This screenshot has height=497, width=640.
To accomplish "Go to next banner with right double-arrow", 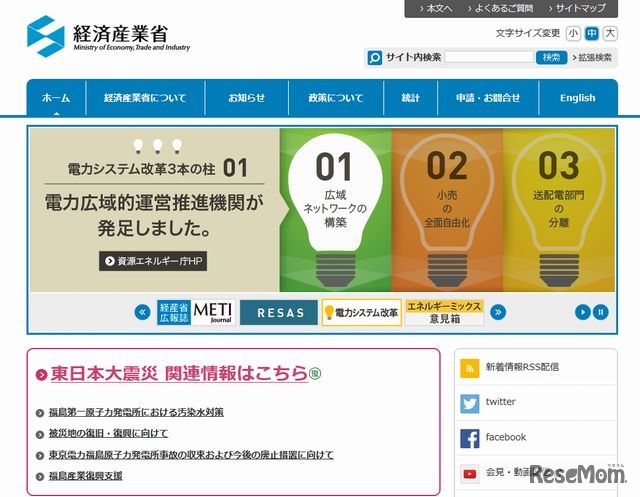I will coord(498,313).
